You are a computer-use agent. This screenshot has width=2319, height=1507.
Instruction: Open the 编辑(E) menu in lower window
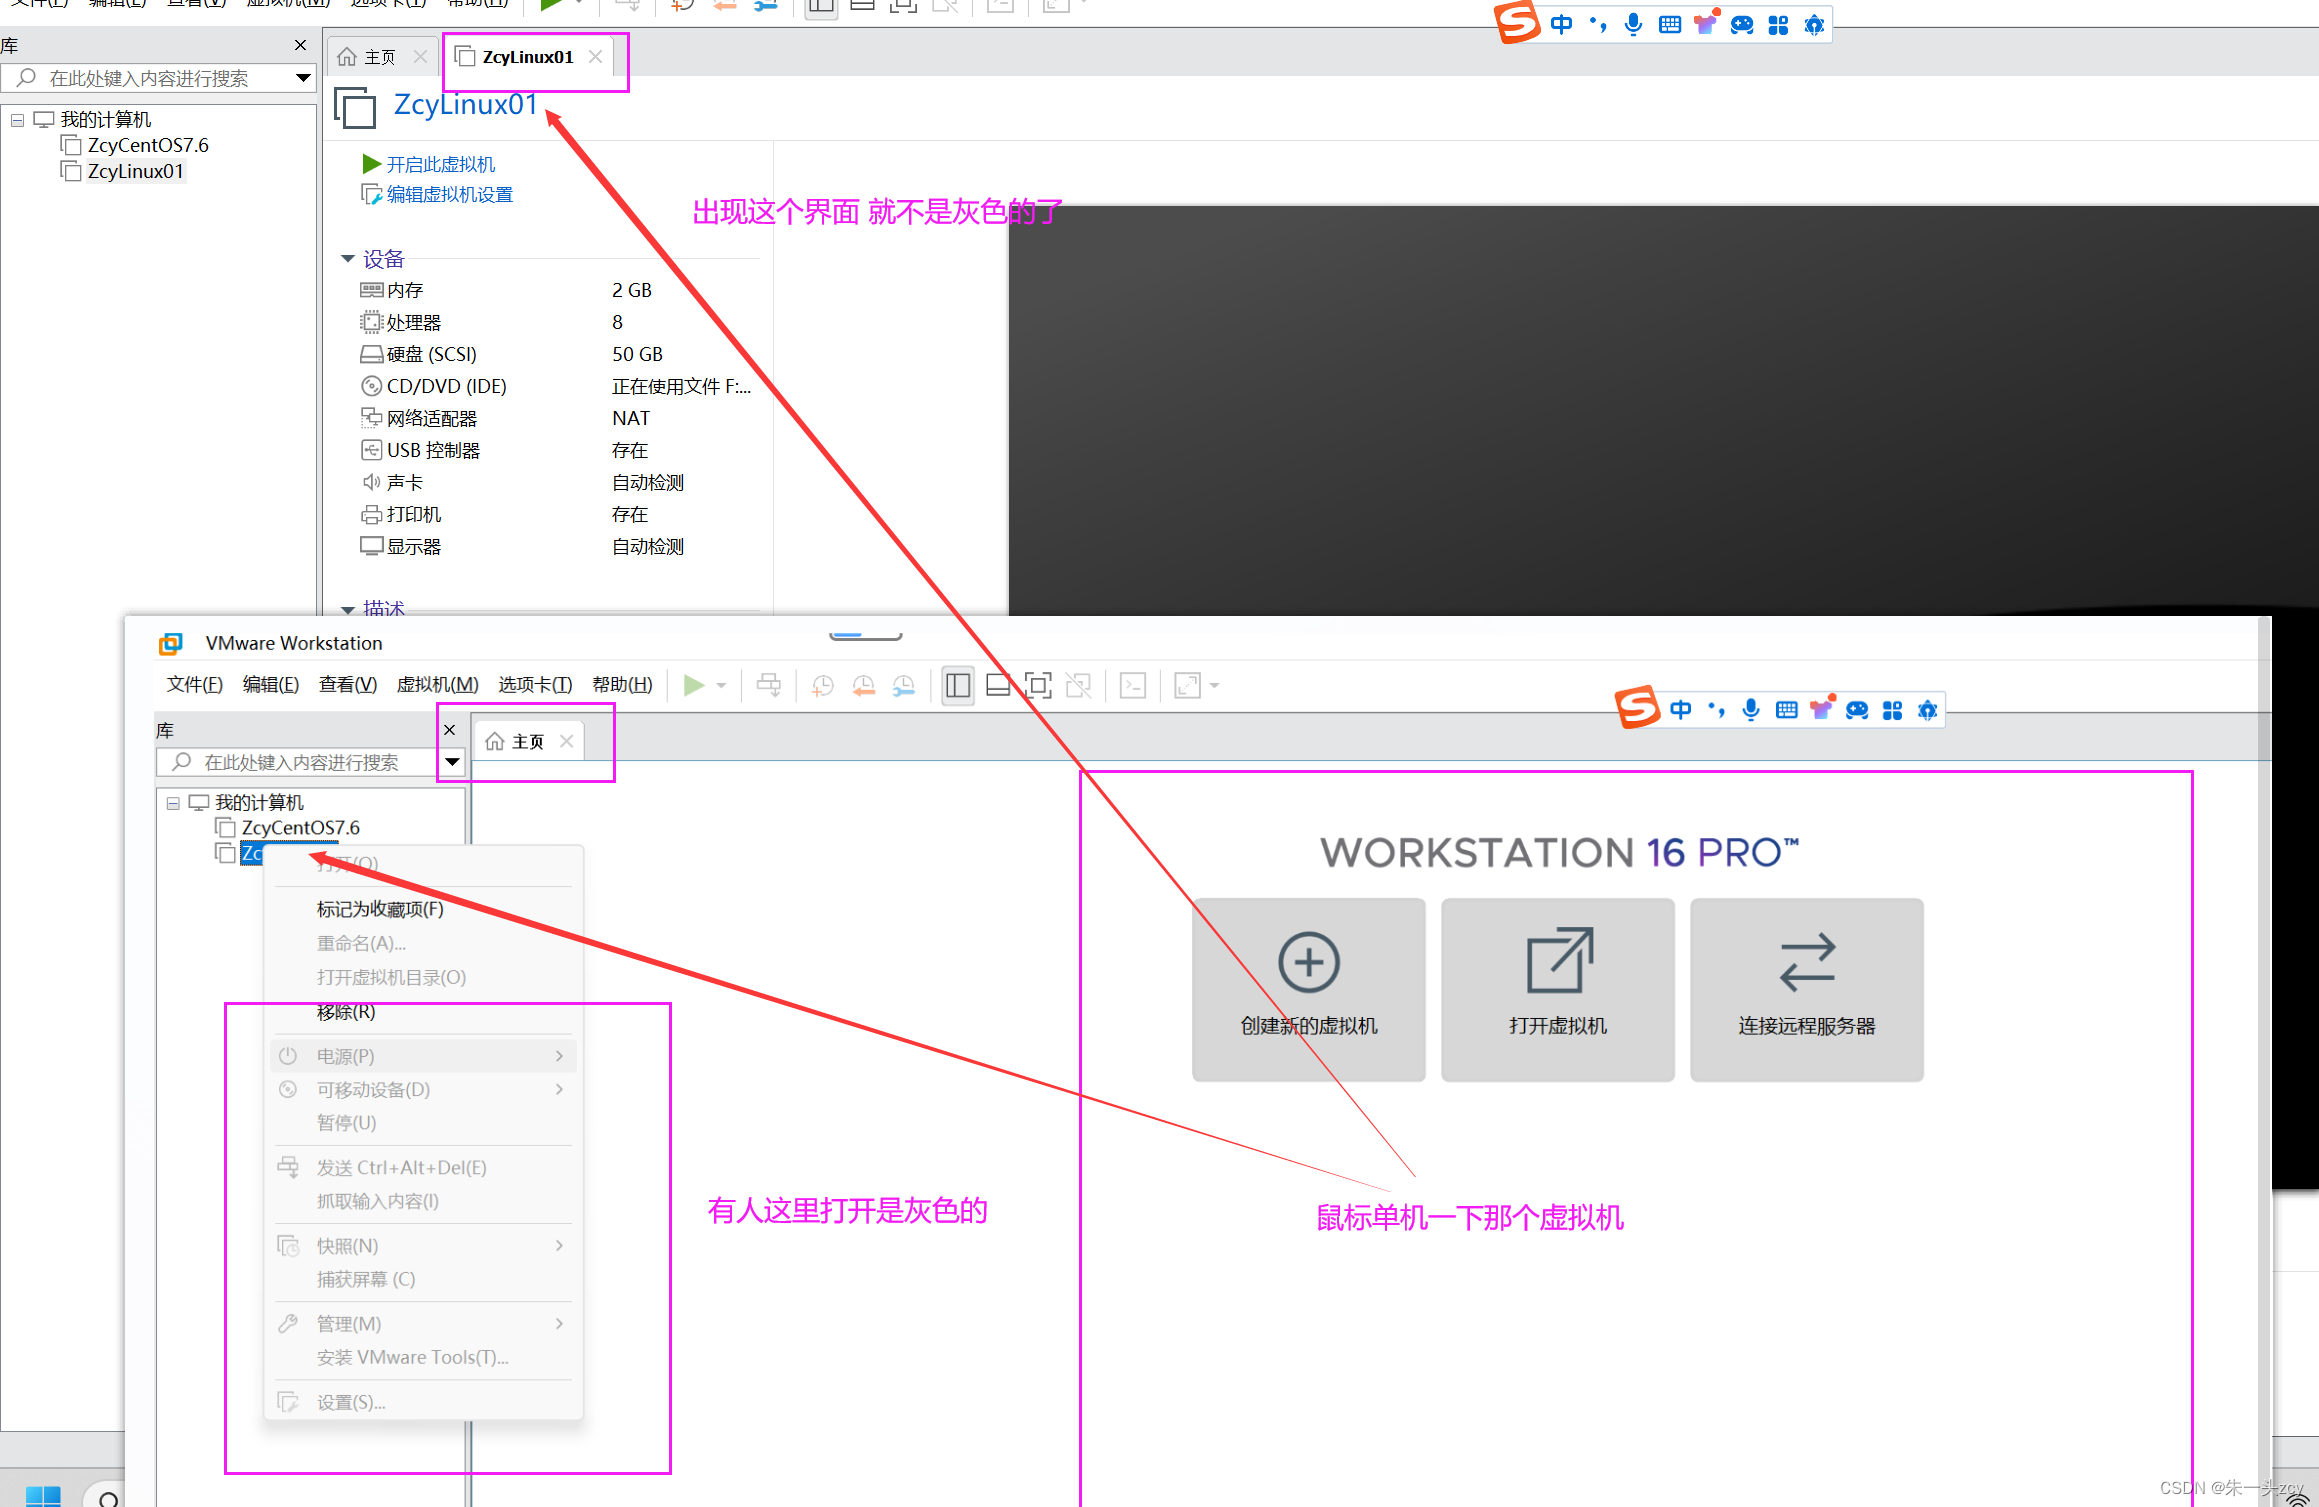pyautogui.click(x=271, y=685)
